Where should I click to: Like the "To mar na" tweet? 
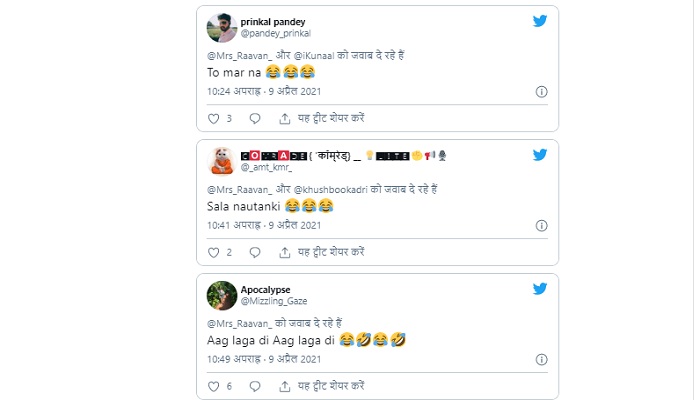click(x=213, y=118)
